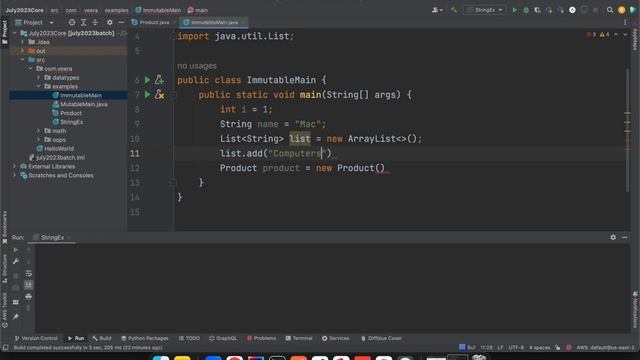Open the editor tabs more-options menu

click(625, 22)
